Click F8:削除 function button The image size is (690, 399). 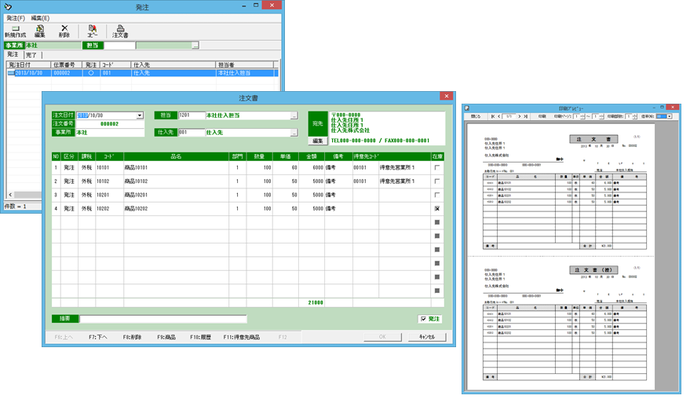click(132, 337)
